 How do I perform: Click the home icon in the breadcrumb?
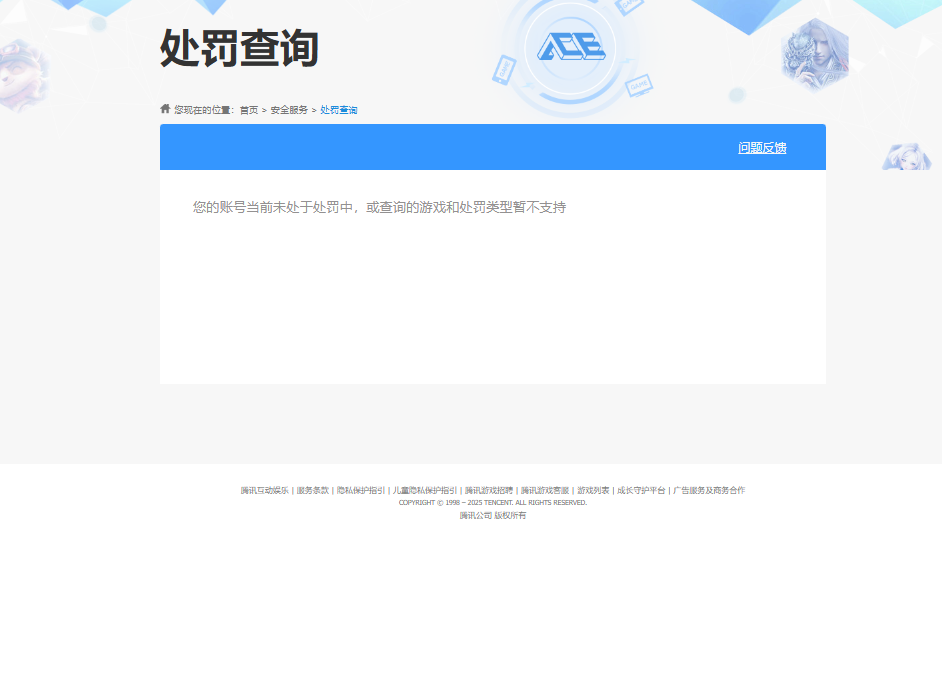coord(164,109)
